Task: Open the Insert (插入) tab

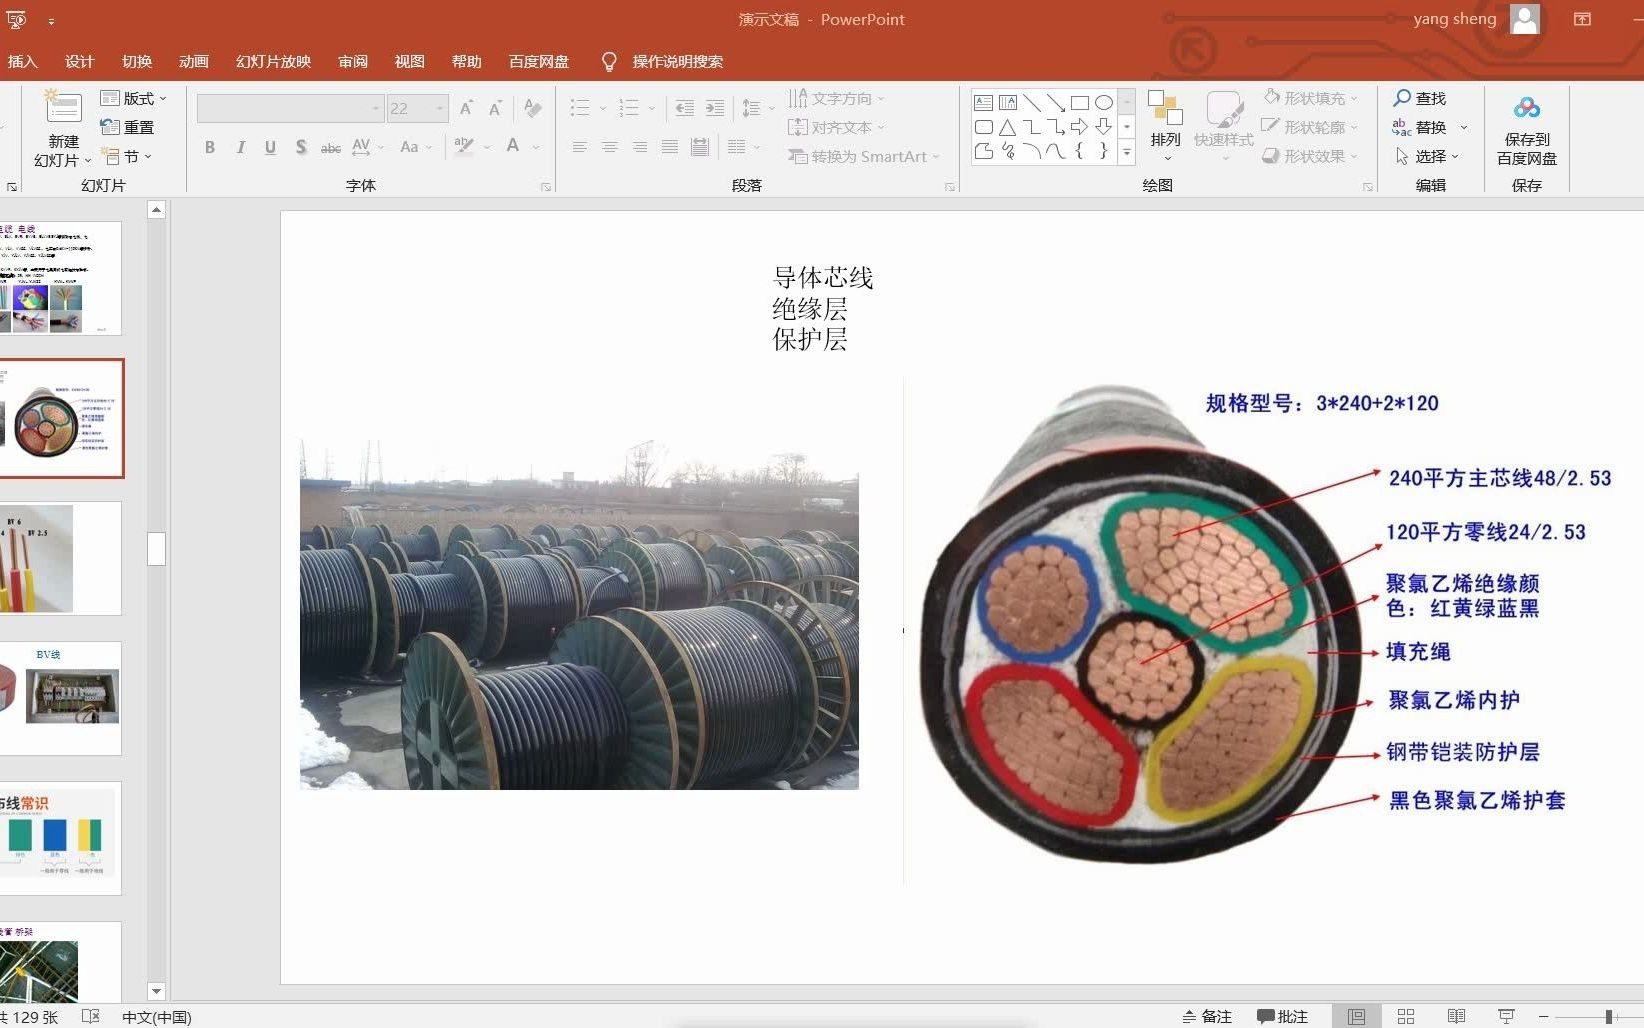Action: point(22,61)
